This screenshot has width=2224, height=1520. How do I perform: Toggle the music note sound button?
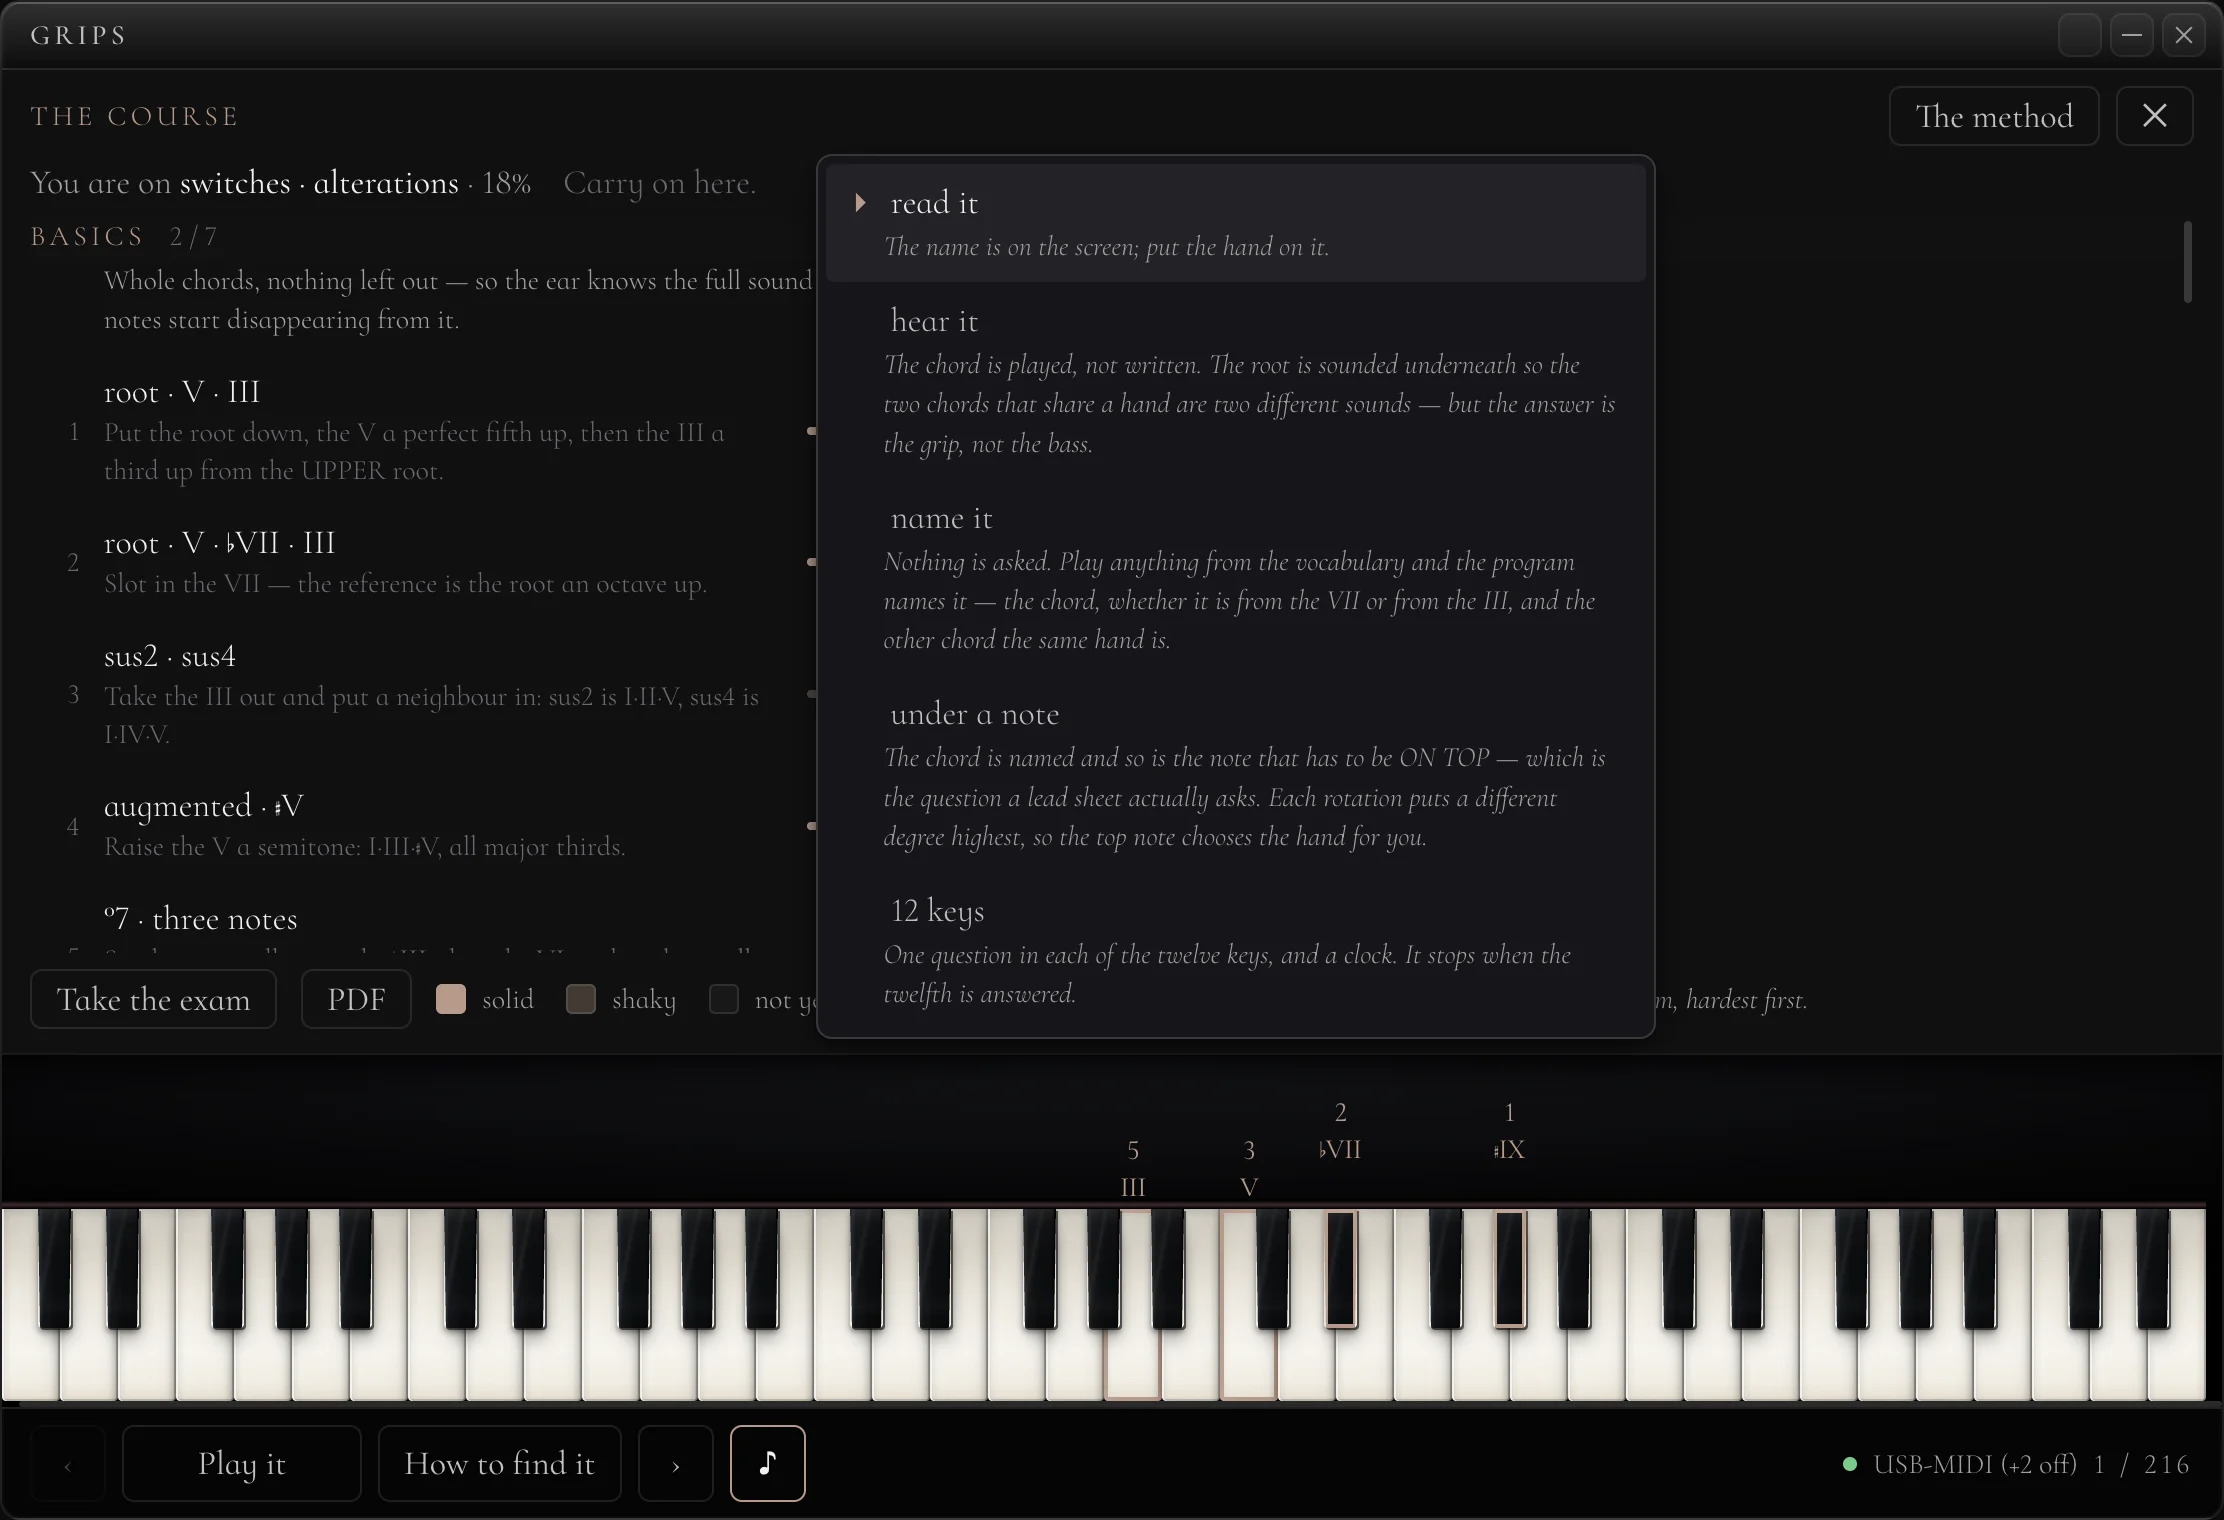(x=767, y=1463)
